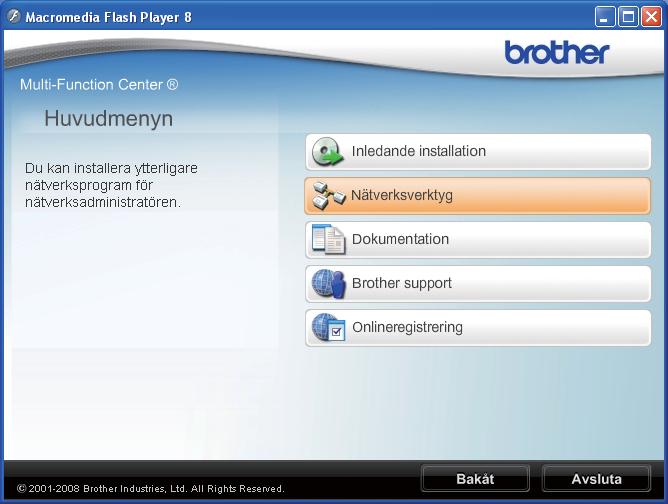Click the network computers icon beside Nätverksverktyg
668x504 pixels.
pos(328,196)
